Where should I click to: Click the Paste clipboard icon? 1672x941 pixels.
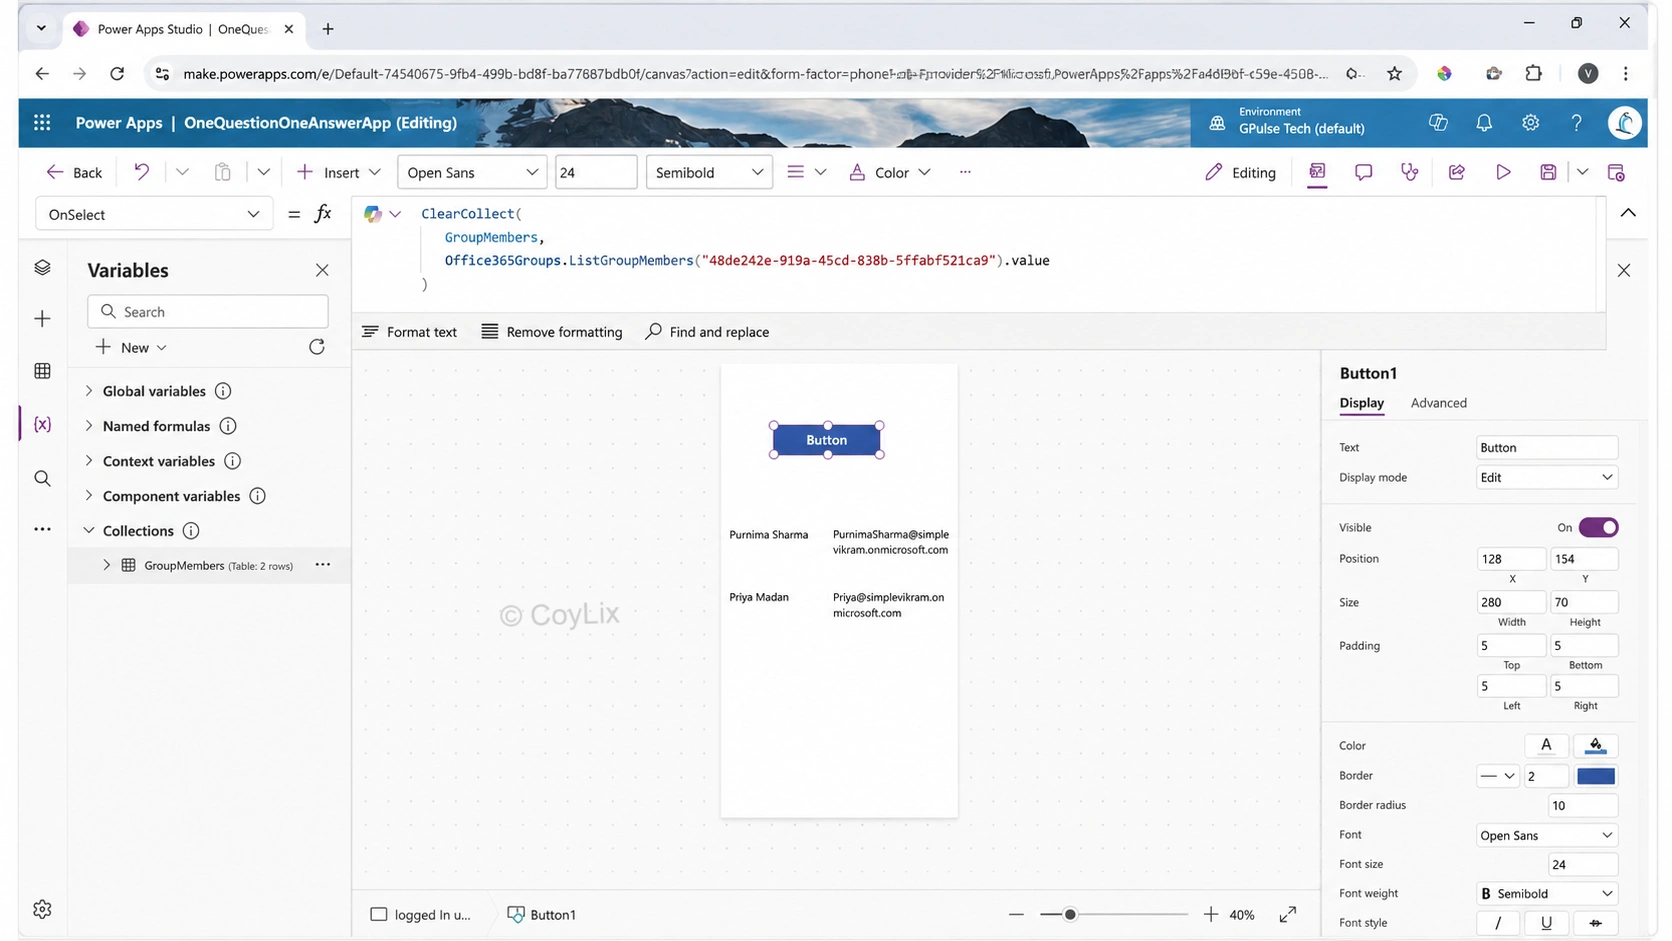click(x=222, y=172)
